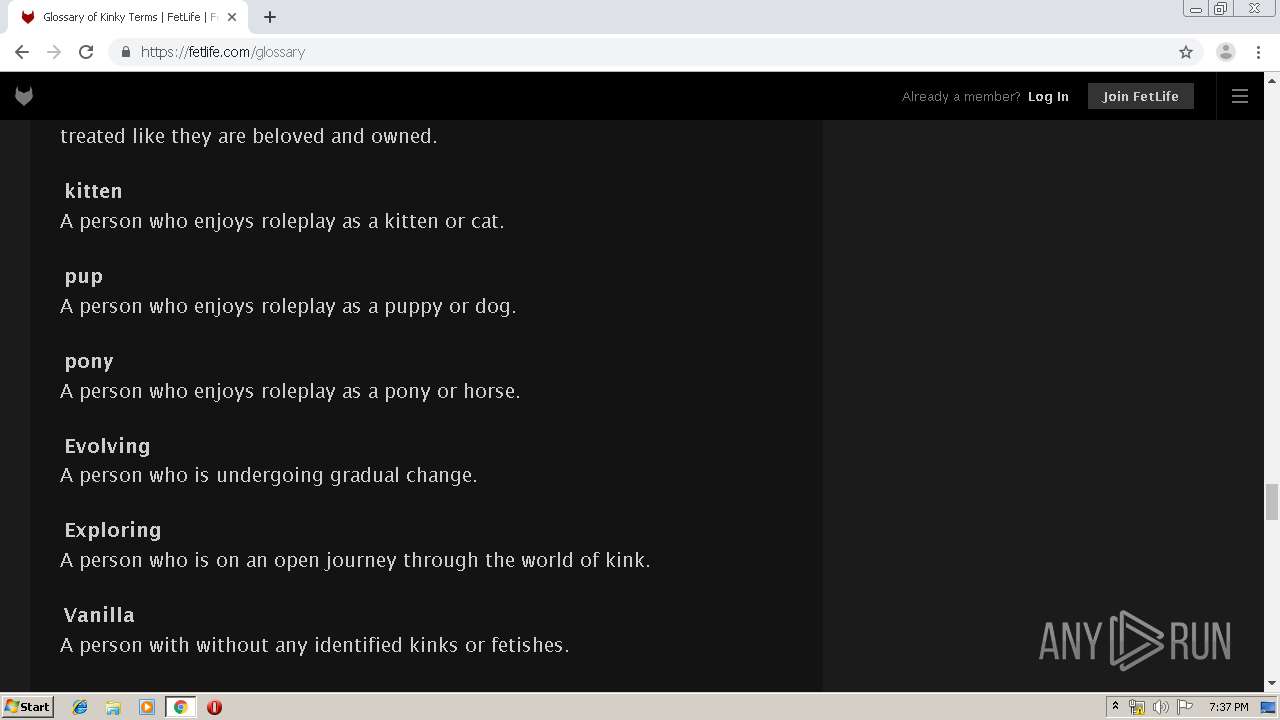Viewport: 1280px width, 720px height.
Task: Click the puppy or dog definition text
Action: point(288,306)
